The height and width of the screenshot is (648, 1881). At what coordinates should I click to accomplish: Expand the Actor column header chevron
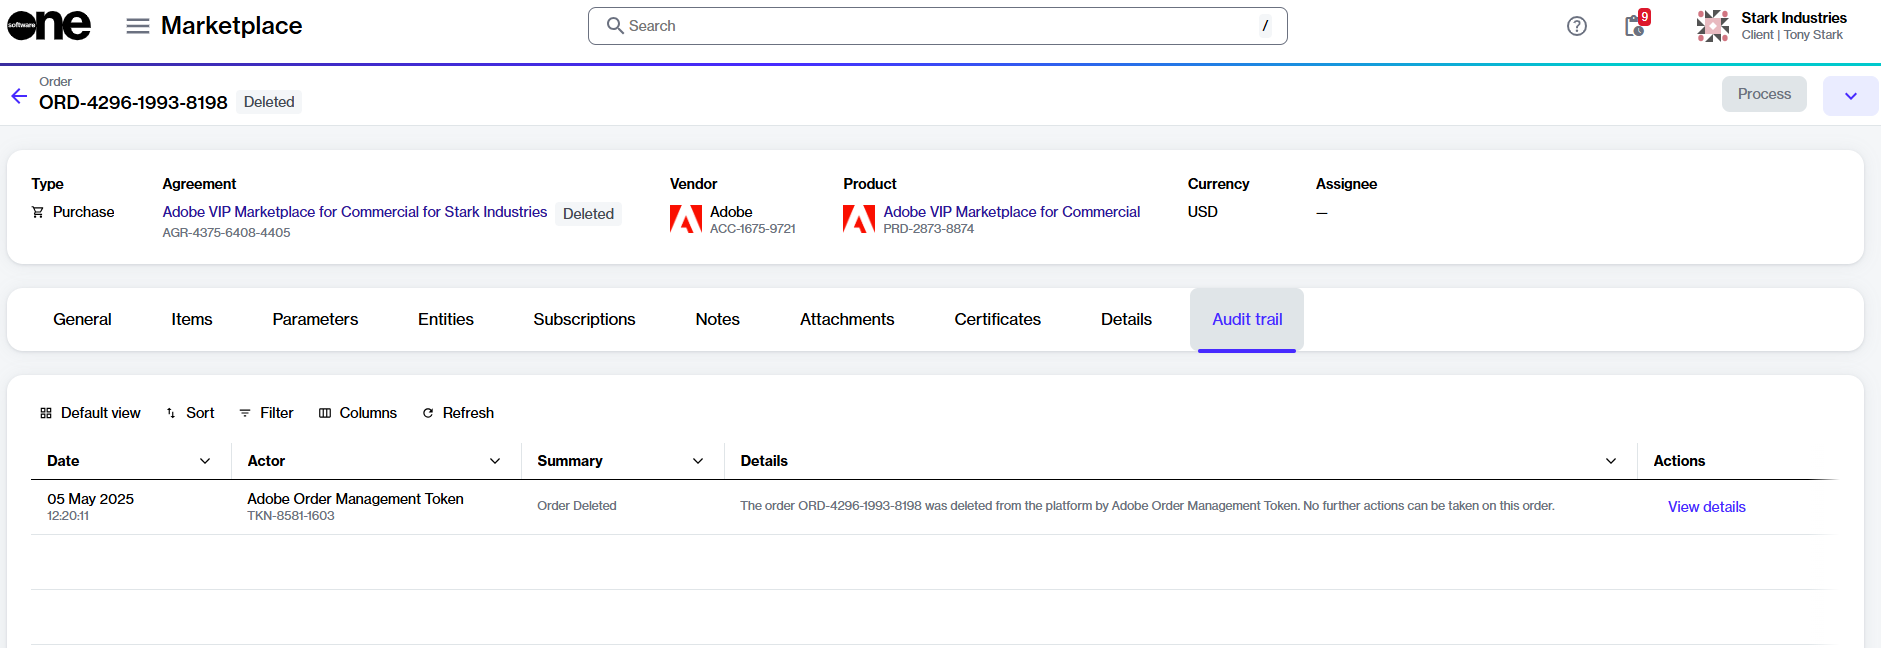[495, 461]
